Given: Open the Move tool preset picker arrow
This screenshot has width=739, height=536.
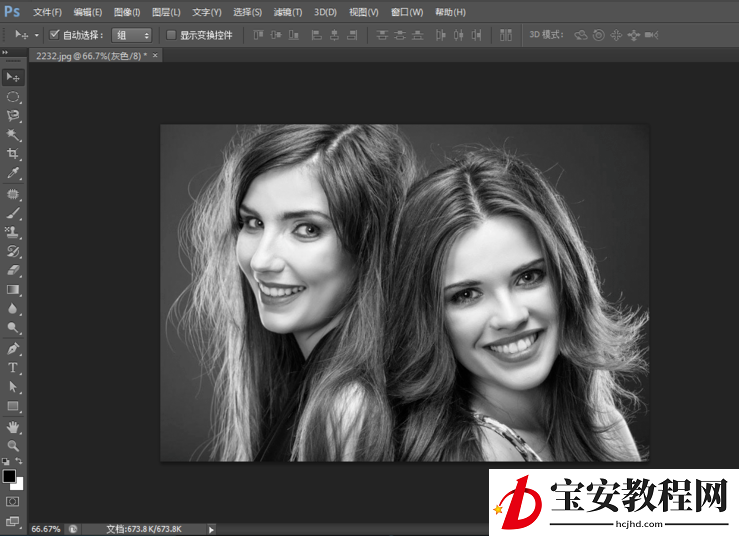Looking at the screenshot, I should click(36, 35).
